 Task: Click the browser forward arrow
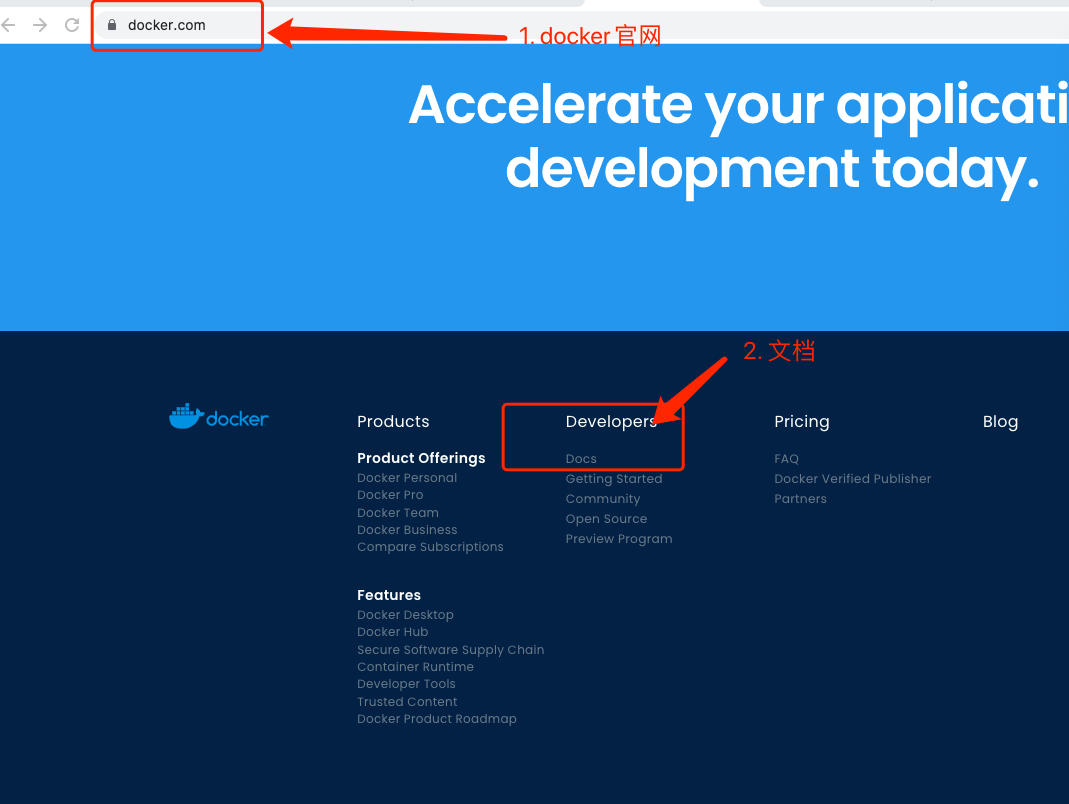pos(40,25)
